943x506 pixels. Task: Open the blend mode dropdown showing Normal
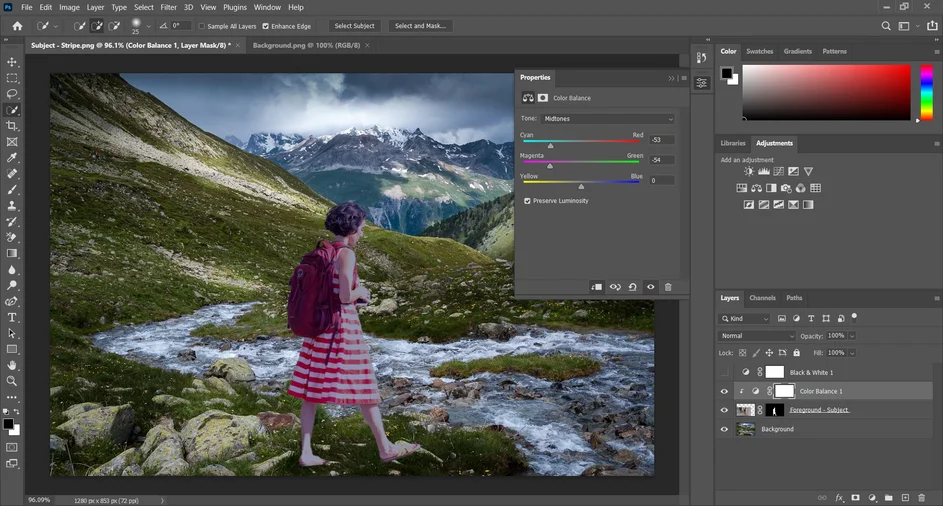[x=757, y=336]
